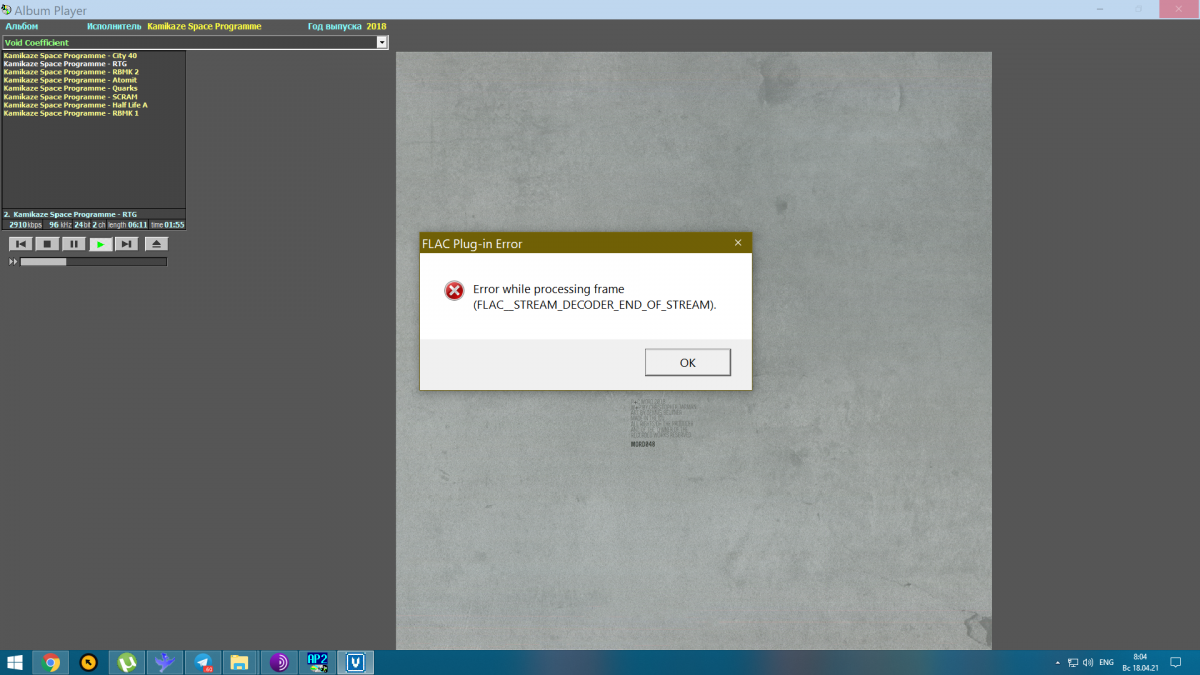Select track "Atomit" in the playlist
This screenshot has width=1200, height=675.
point(70,80)
